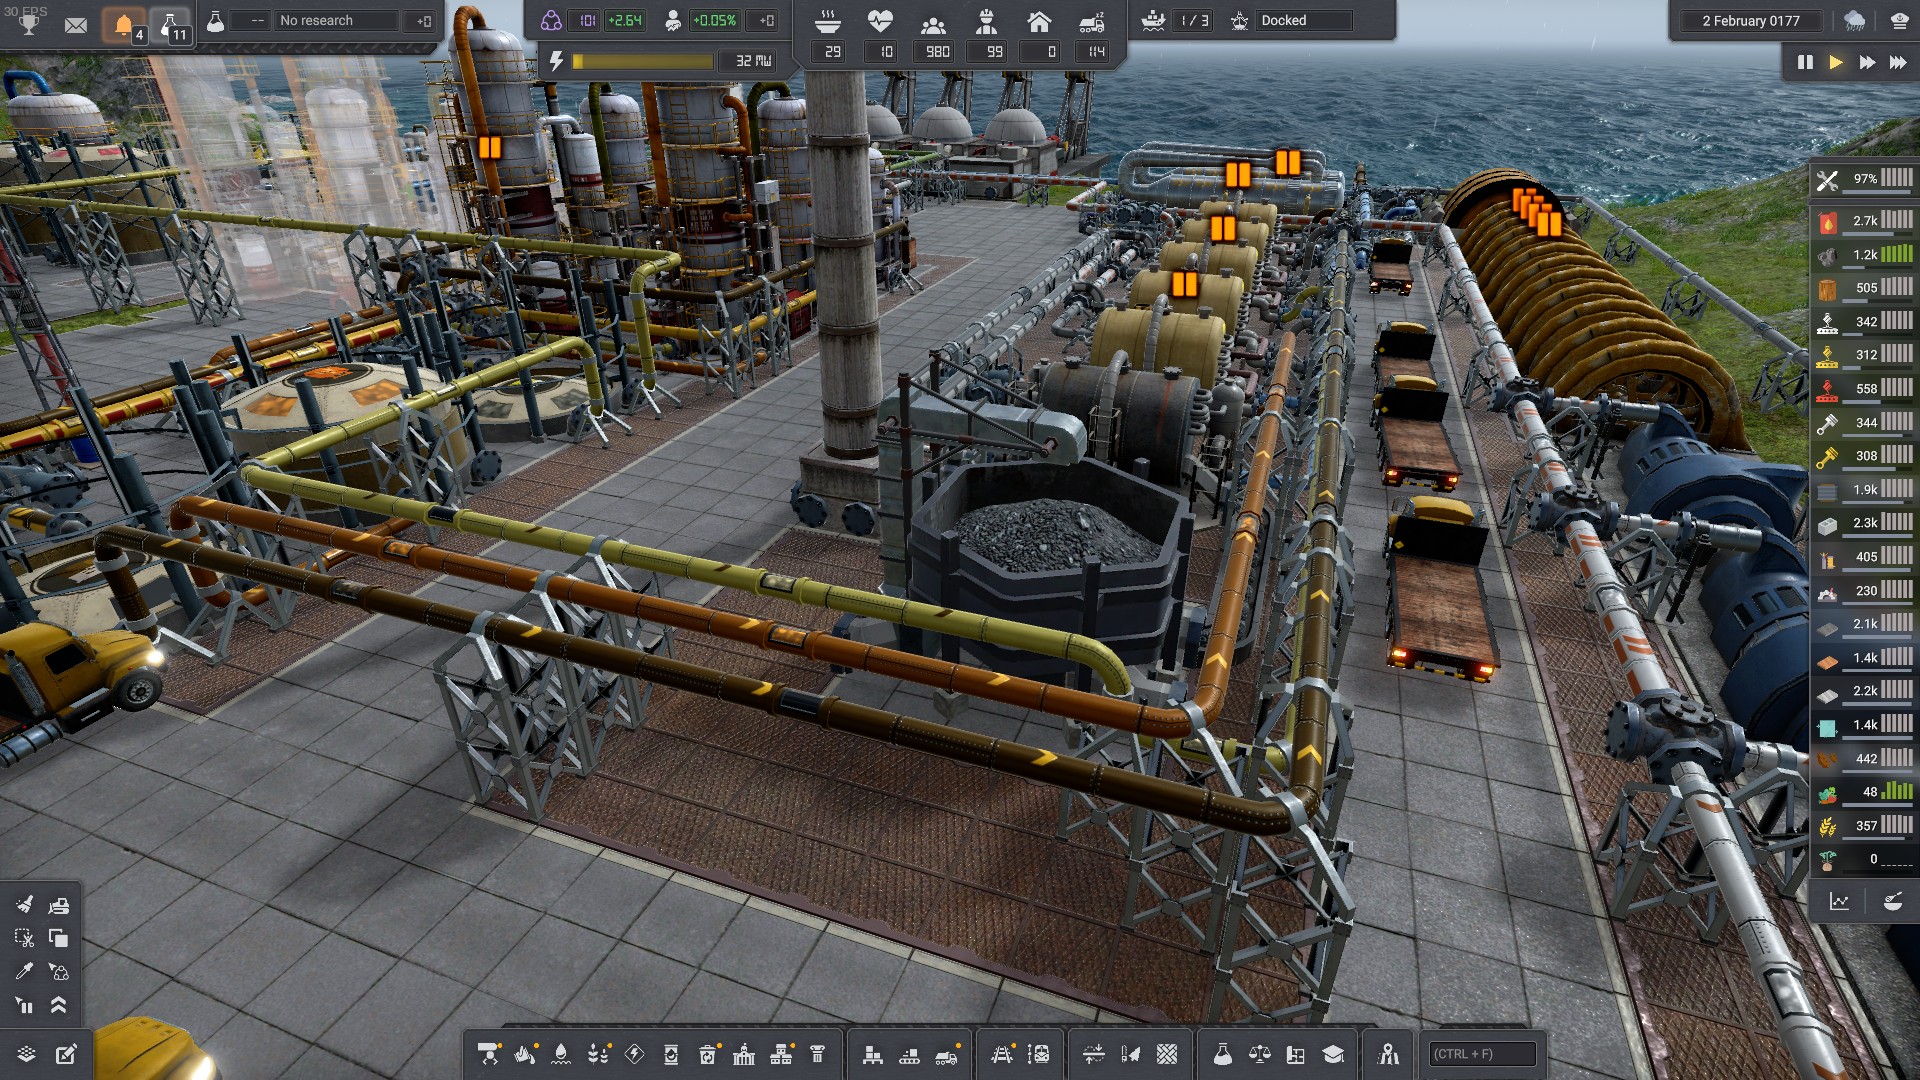The height and width of the screenshot is (1080, 1920).
Task: Open the trade balance scales menu
Action: pos(1259,1054)
